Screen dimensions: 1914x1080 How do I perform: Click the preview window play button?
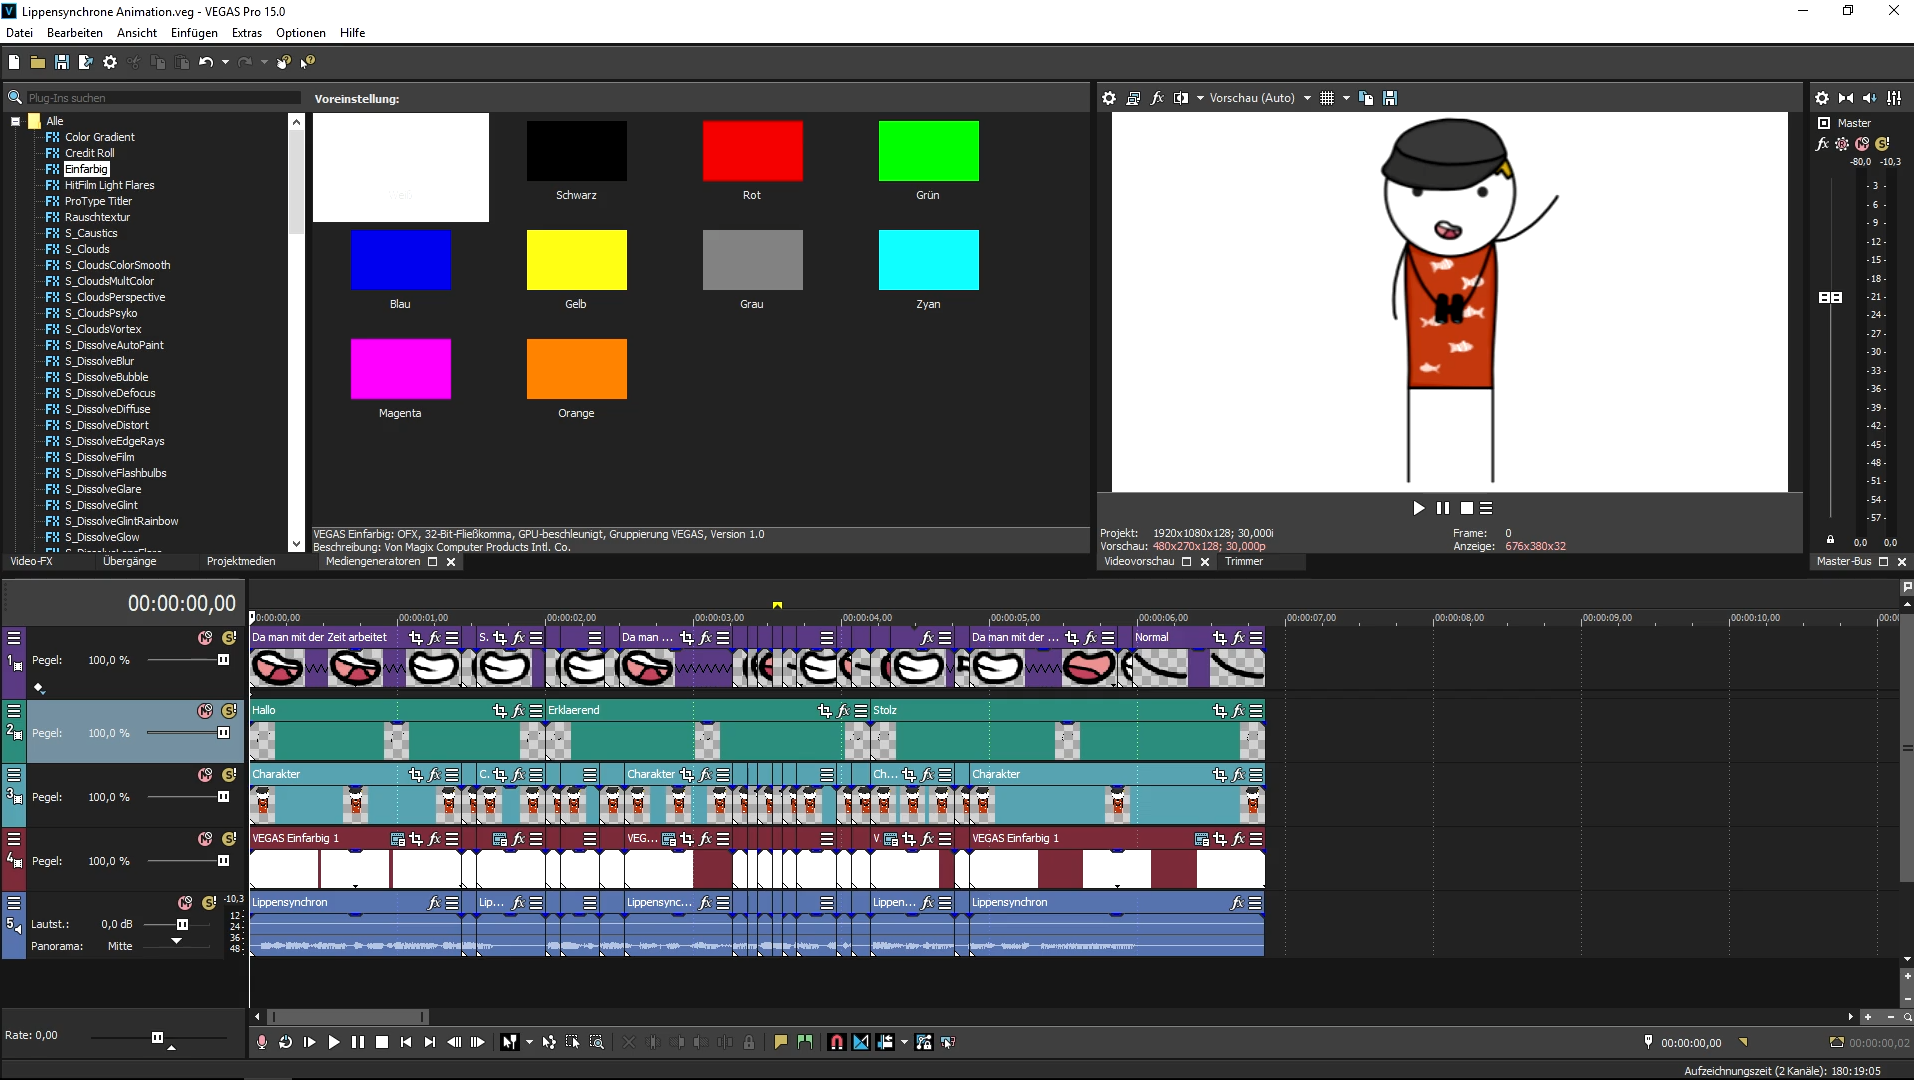click(x=1418, y=508)
